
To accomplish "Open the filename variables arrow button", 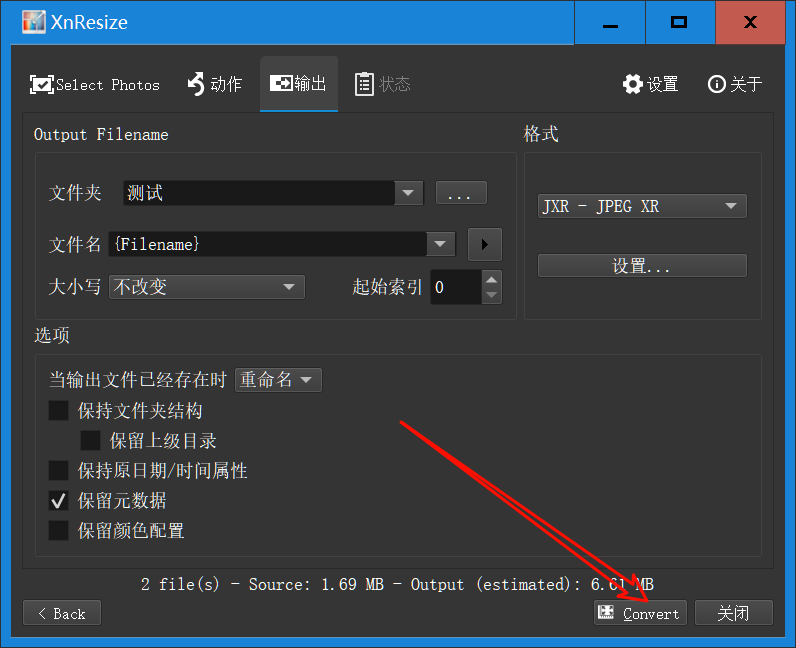I will click(485, 244).
